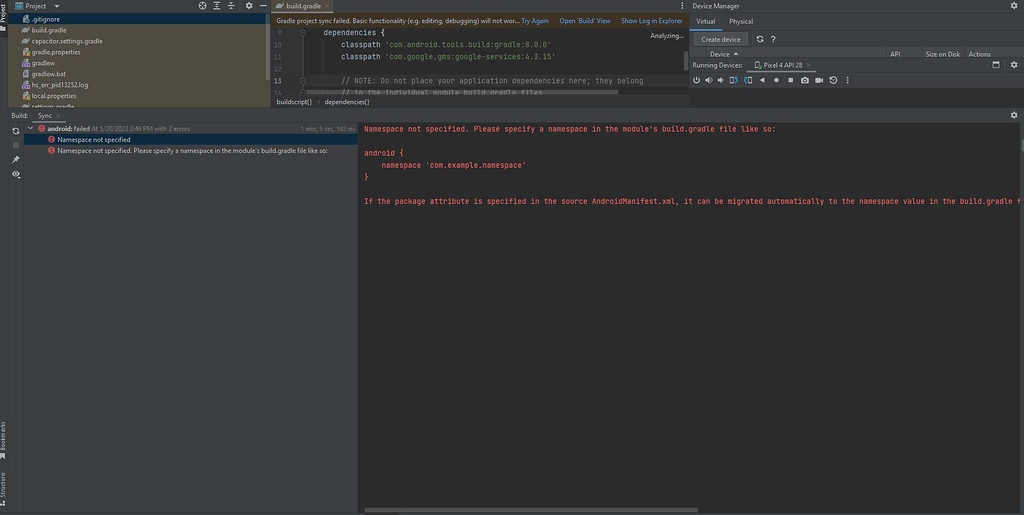Click Collapse All in Project panel

pyautogui.click(x=231, y=6)
